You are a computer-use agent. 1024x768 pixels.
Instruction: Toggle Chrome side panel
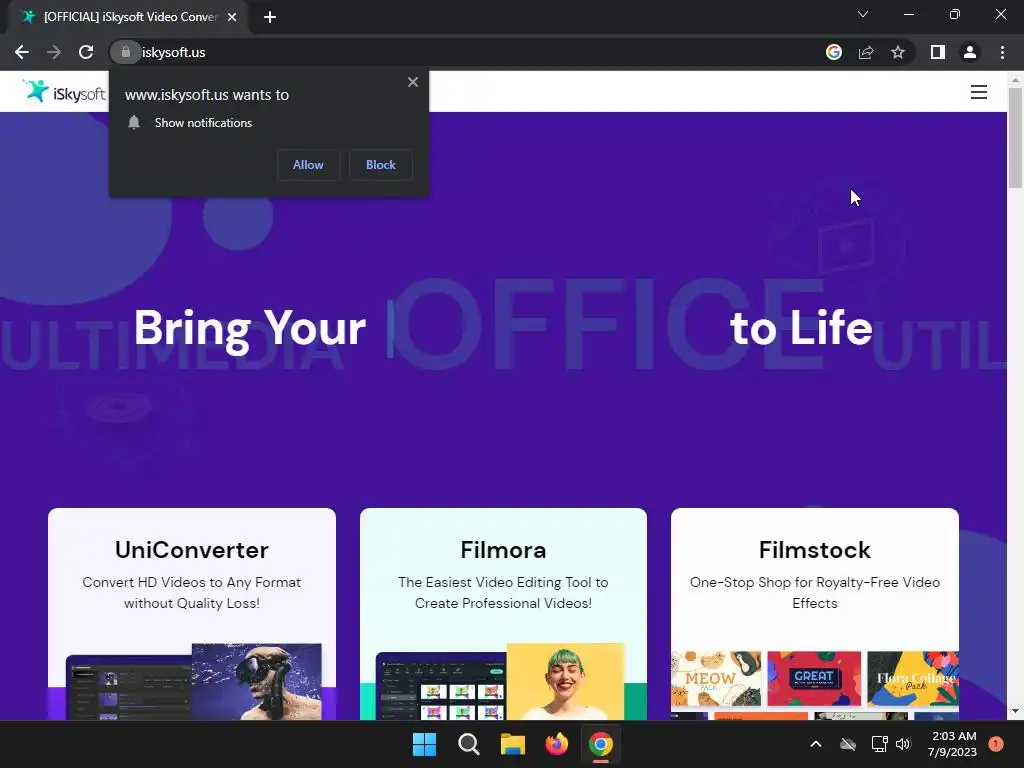[938, 52]
